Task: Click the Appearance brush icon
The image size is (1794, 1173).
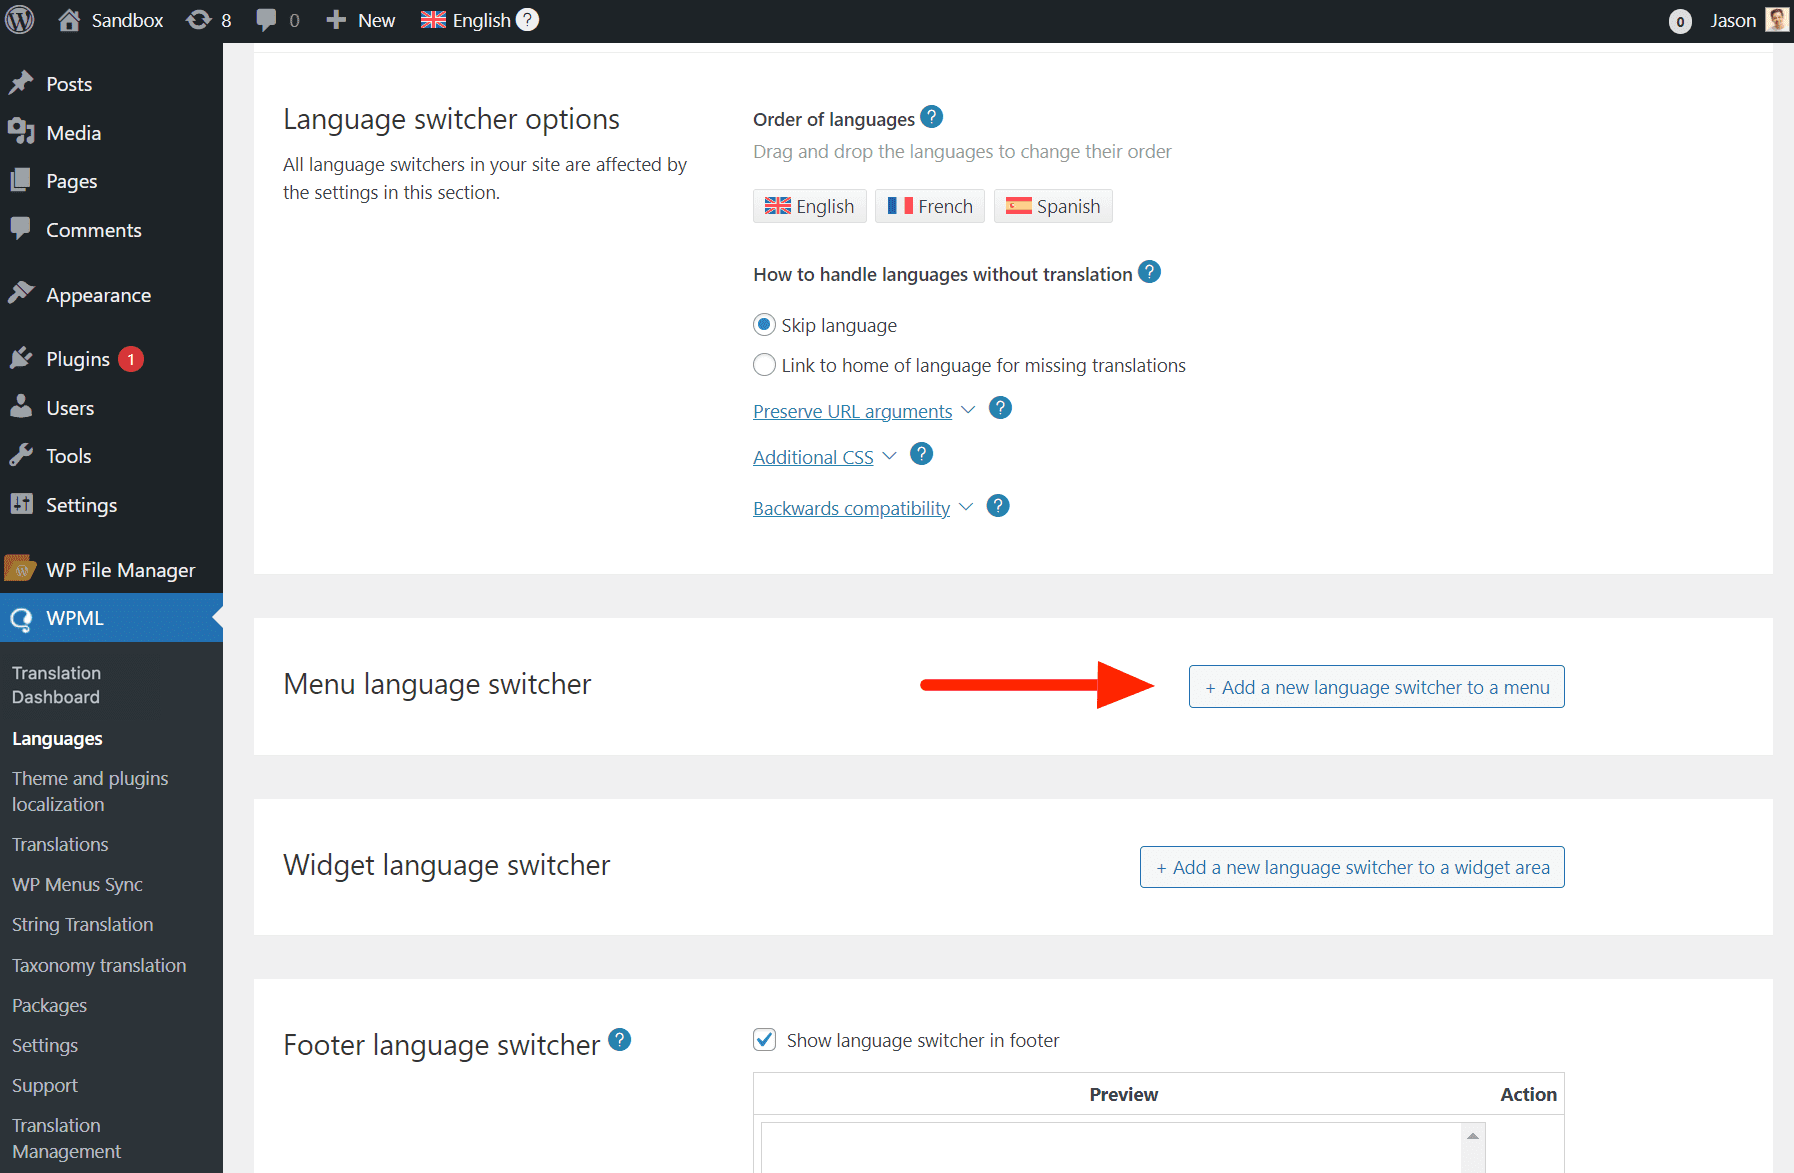Action: coord(21,293)
